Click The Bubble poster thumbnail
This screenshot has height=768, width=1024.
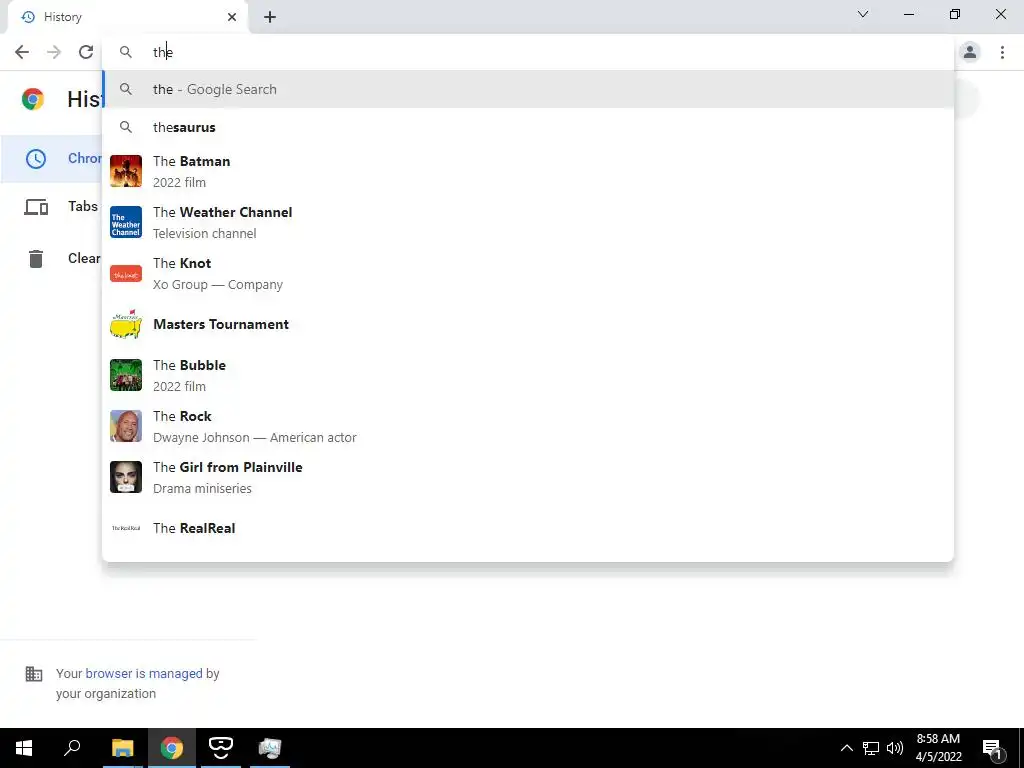tap(126, 375)
